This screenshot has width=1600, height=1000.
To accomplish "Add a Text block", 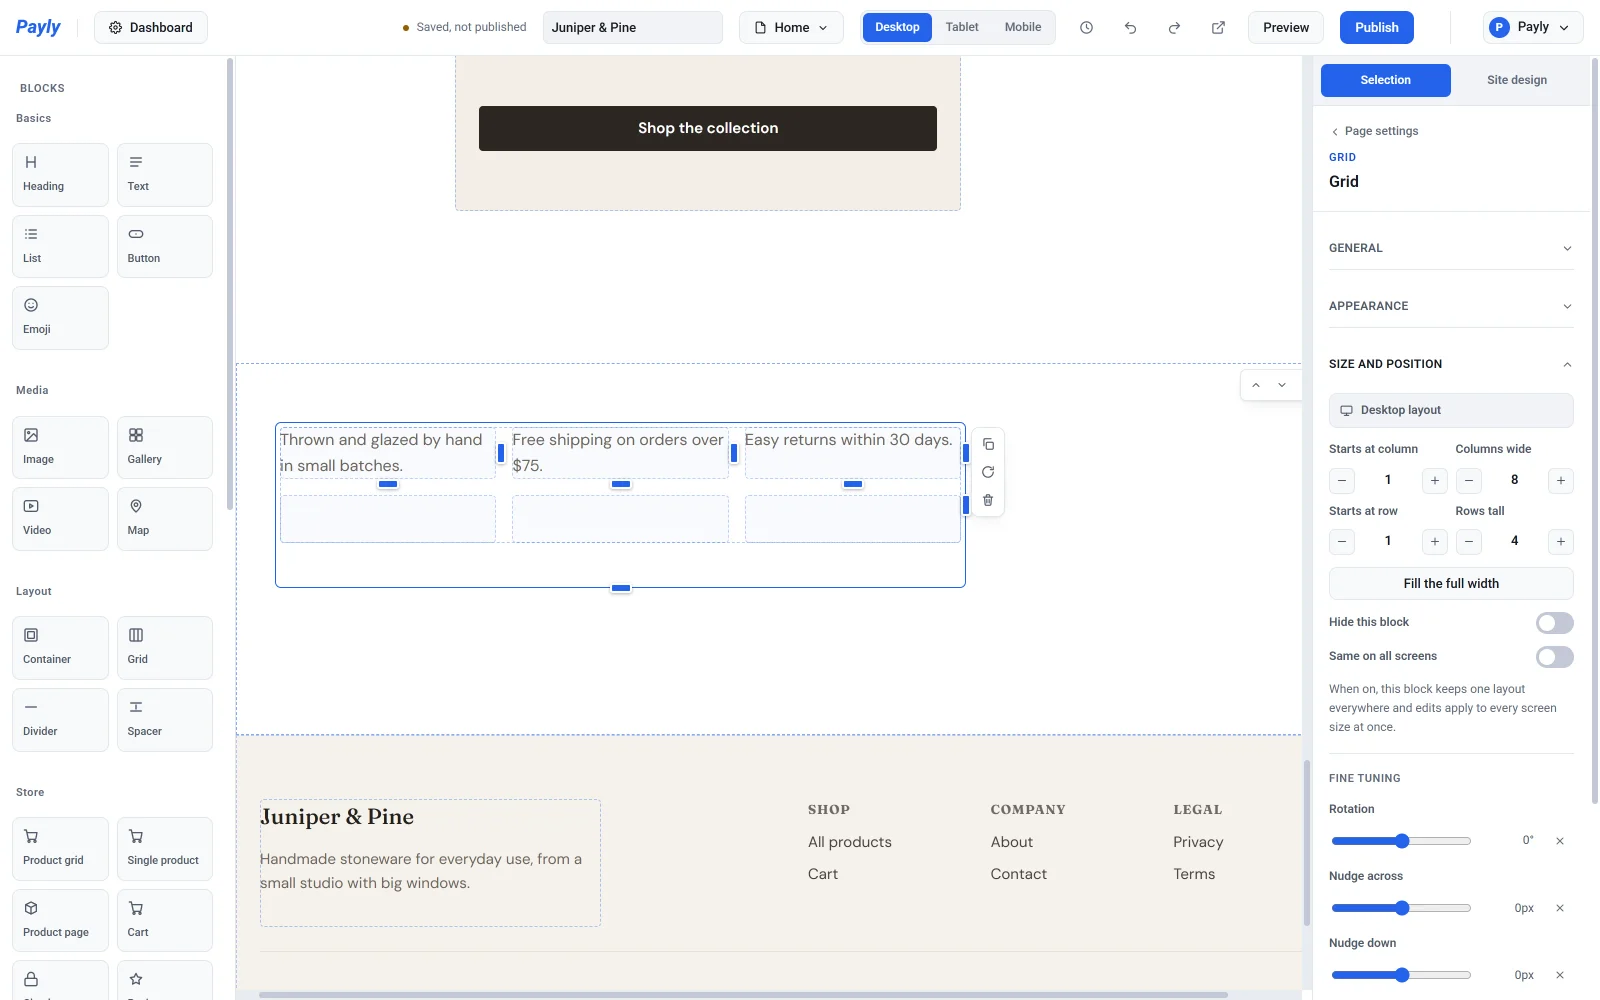I will pos(165,175).
